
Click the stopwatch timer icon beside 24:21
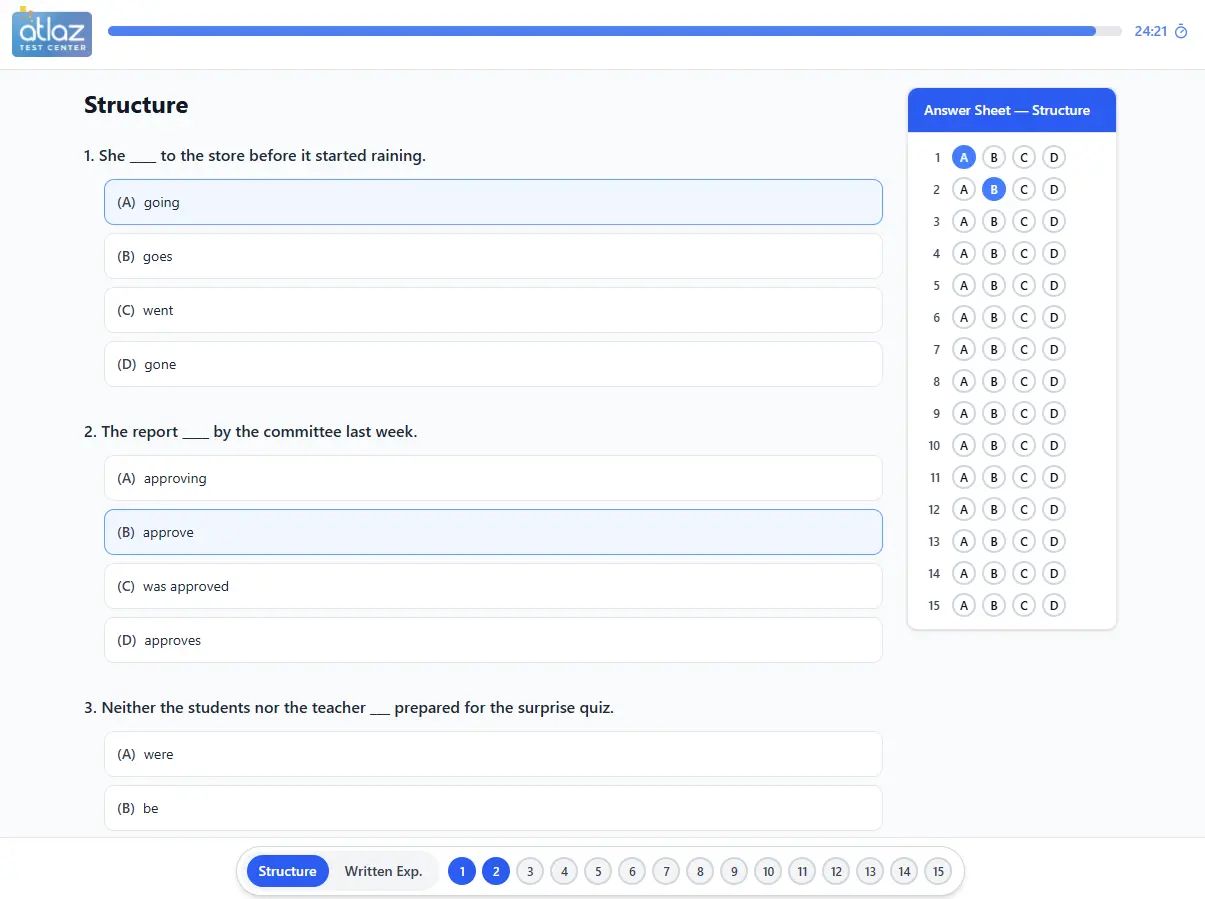1181,31
